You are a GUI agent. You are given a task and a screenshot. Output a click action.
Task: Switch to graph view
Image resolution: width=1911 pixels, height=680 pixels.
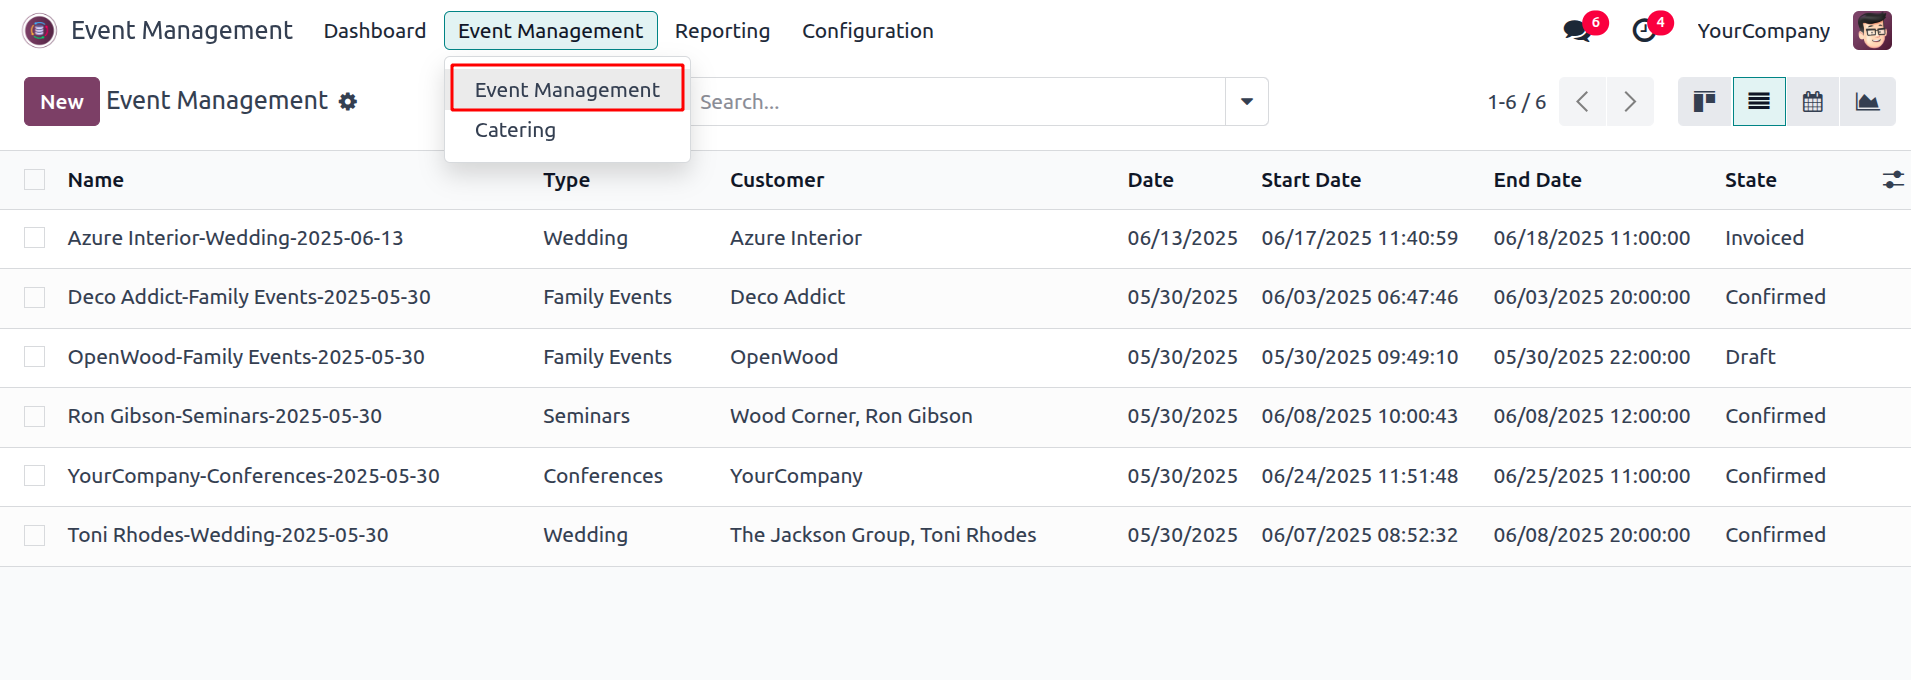[x=1867, y=102]
